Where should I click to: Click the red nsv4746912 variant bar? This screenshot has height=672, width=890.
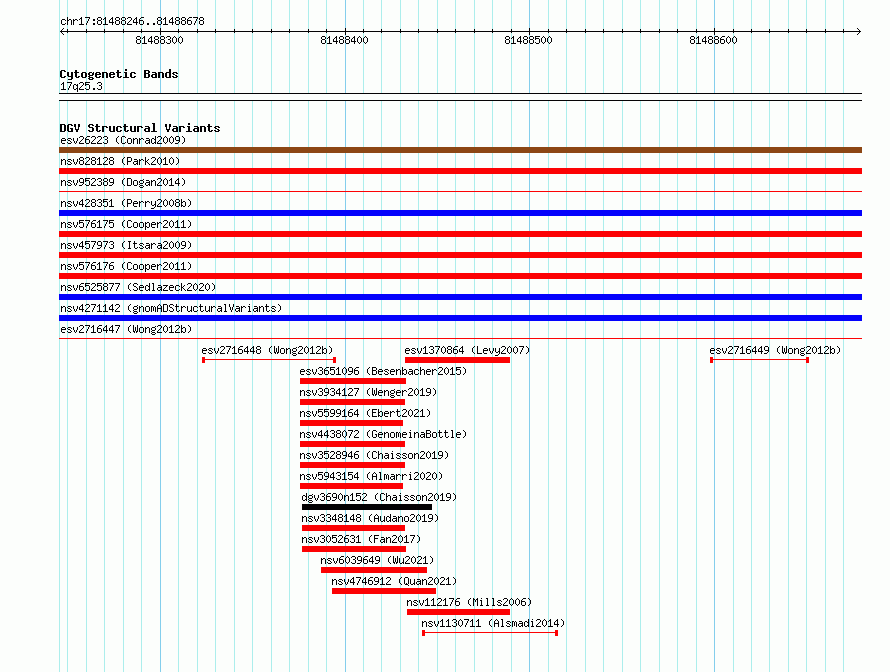click(384, 591)
